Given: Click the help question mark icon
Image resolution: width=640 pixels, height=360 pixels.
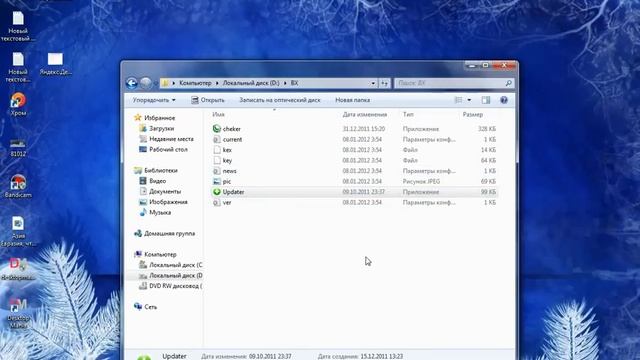Looking at the screenshot, I should pos(504,100).
